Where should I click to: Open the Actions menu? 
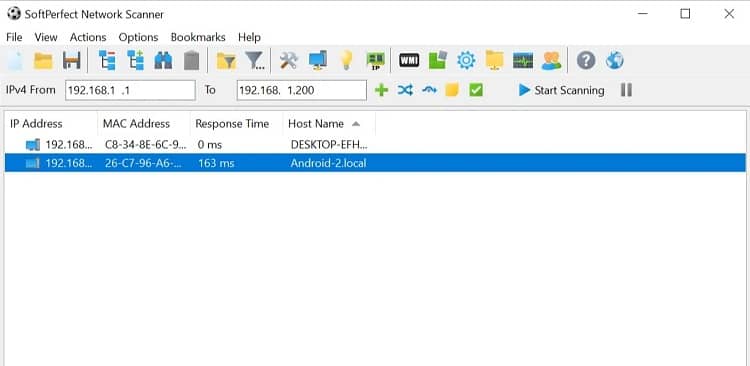click(x=88, y=37)
